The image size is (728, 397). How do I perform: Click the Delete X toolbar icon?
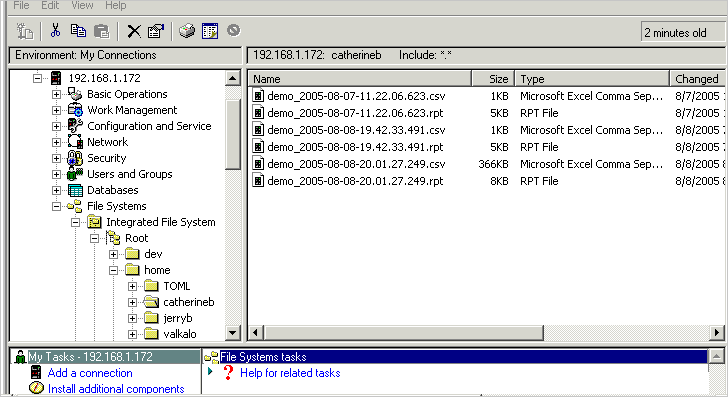(134, 31)
